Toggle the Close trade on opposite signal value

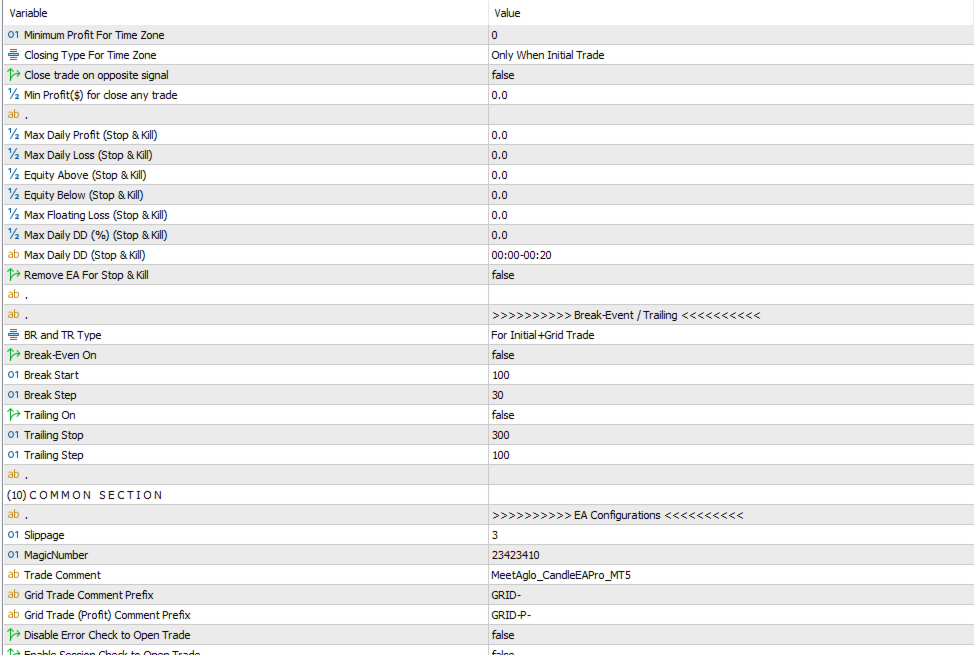(503, 75)
